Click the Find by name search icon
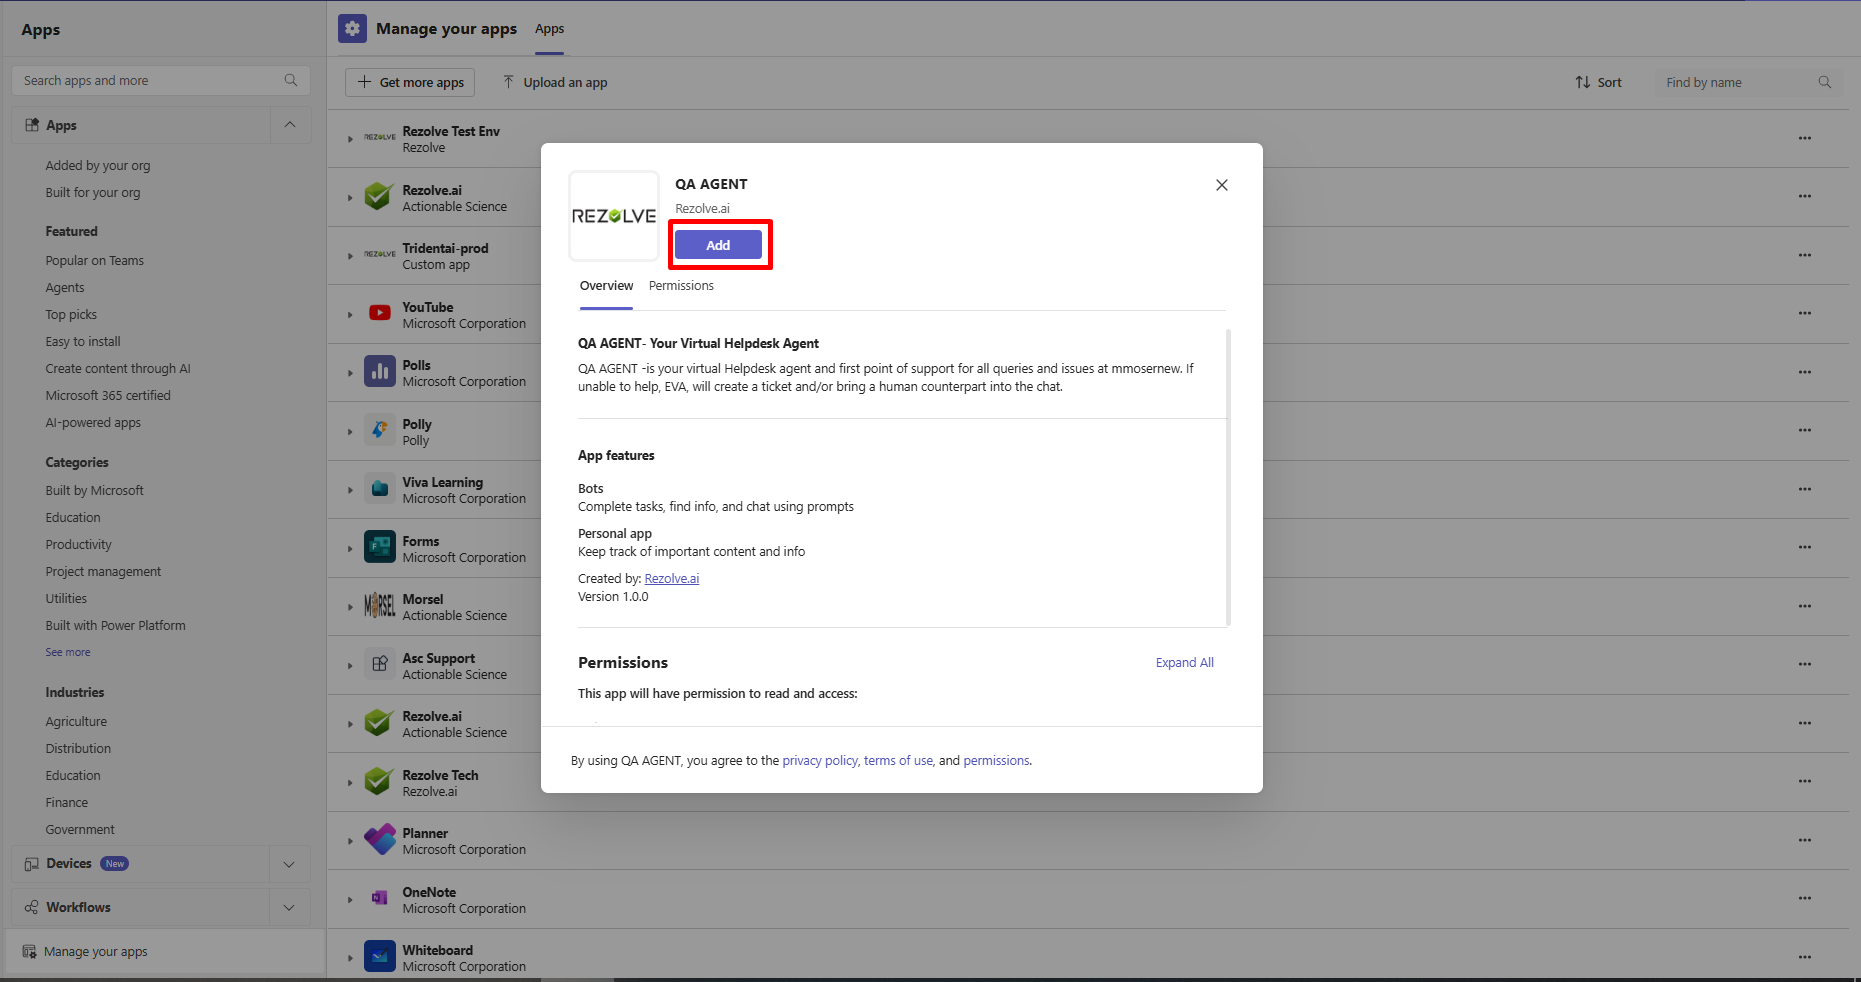The image size is (1861, 982). (x=1824, y=83)
